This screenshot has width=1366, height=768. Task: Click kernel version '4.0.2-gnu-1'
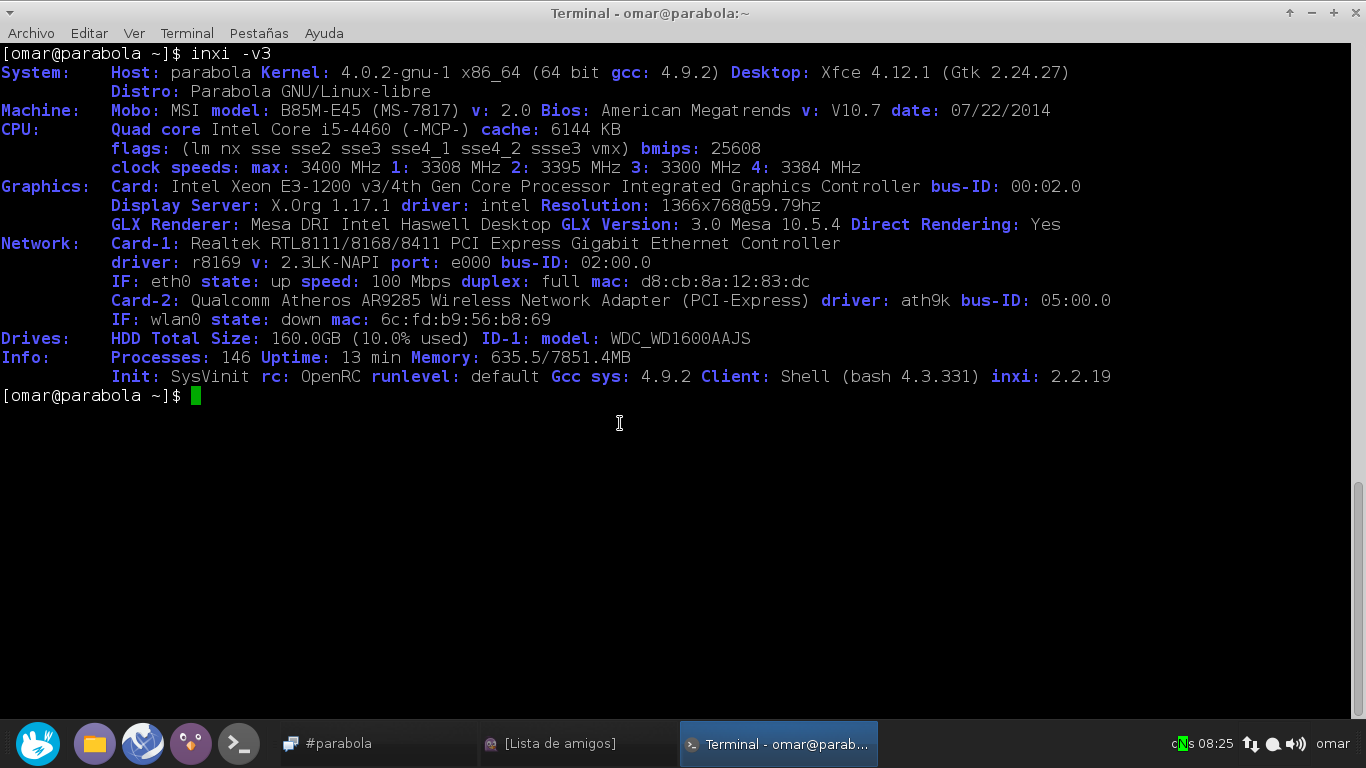coord(396,73)
